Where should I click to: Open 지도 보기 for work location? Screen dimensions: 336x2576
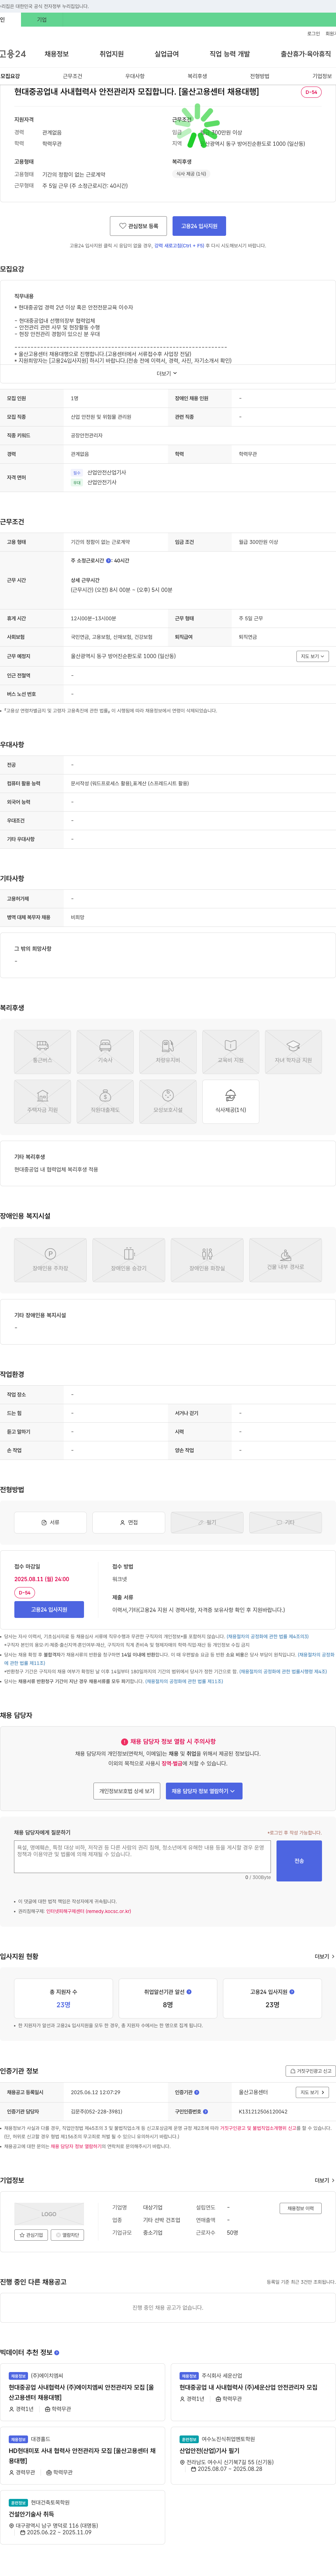coord(311,656)
